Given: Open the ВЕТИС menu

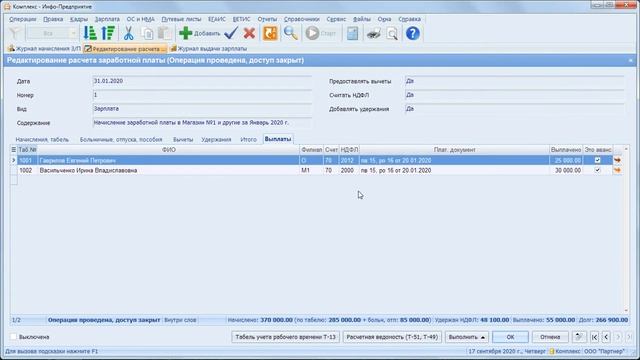Looking at the screenshot, I should click(242, 19).
